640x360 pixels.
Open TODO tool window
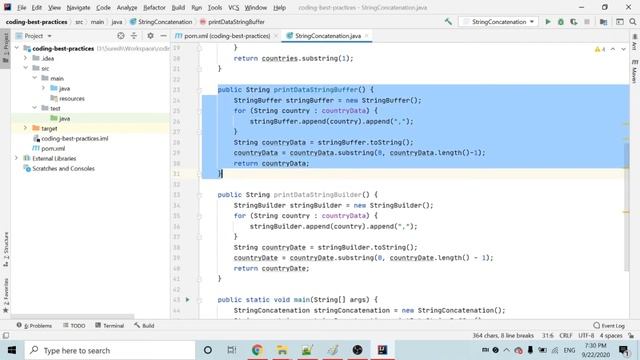[x=74, y=326]
